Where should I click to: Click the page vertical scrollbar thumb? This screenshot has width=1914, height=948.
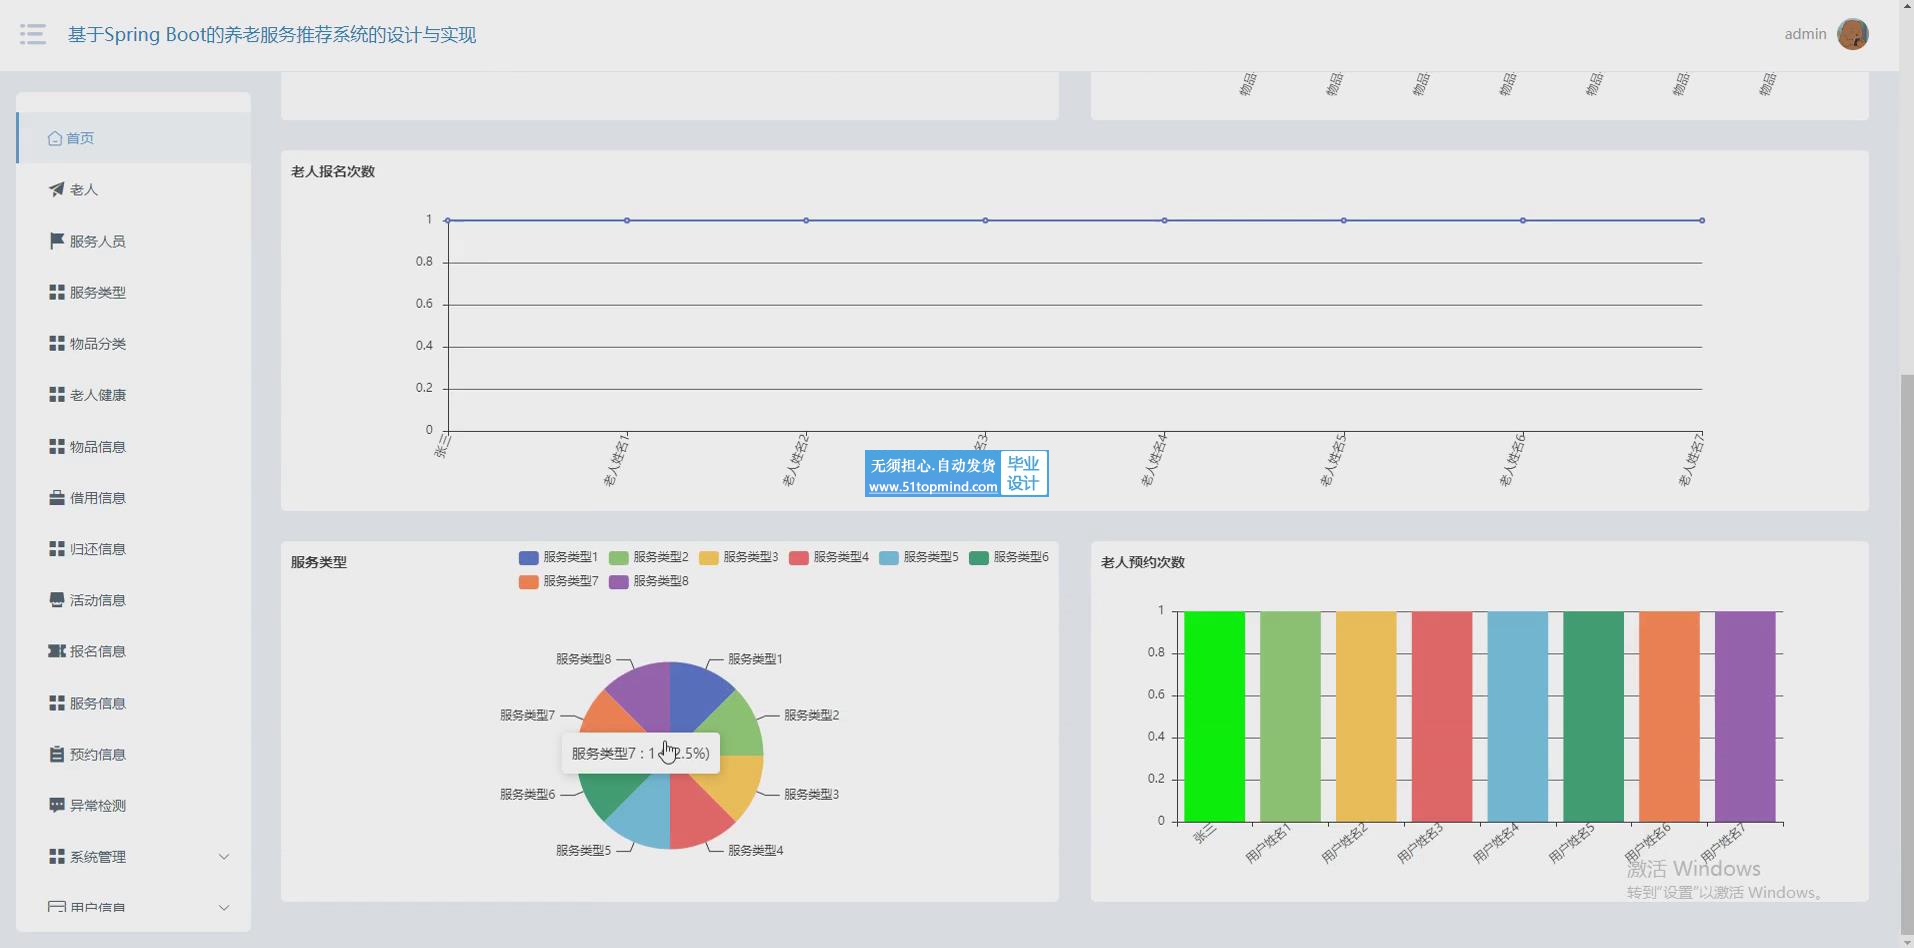(1906, 655)
